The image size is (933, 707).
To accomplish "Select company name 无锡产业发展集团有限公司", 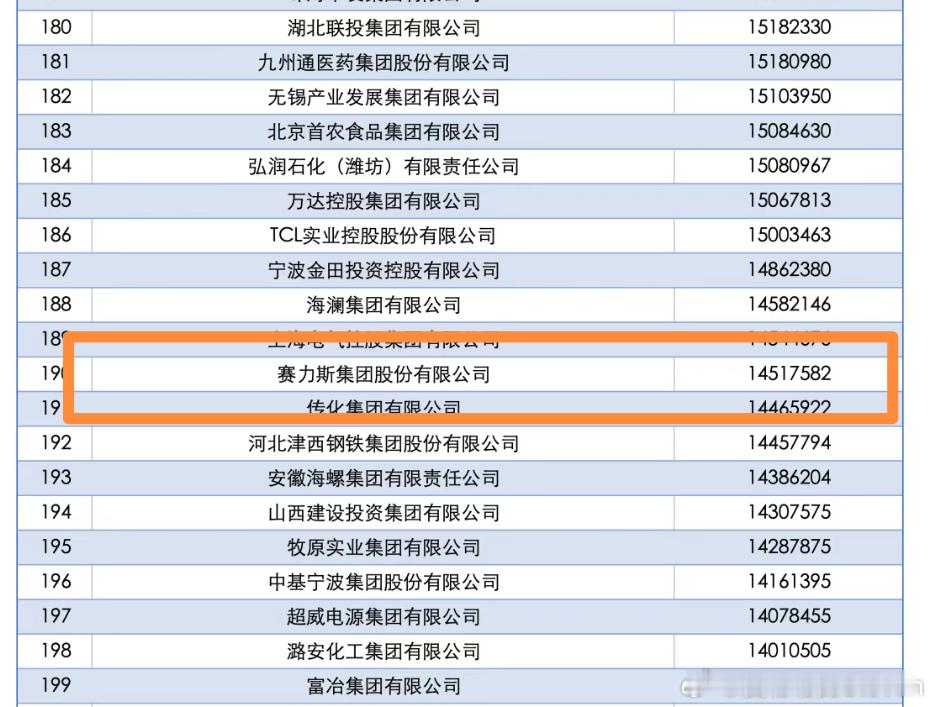I will coord(384,97).
